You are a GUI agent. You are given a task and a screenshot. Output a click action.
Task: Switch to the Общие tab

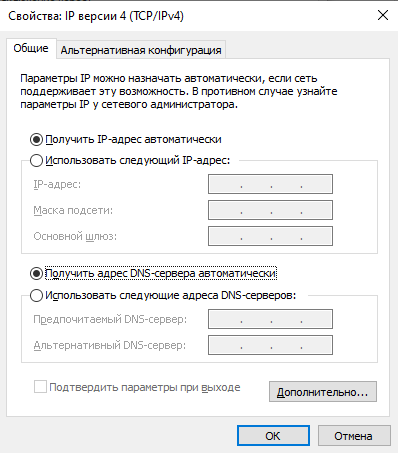coord(31,49)
